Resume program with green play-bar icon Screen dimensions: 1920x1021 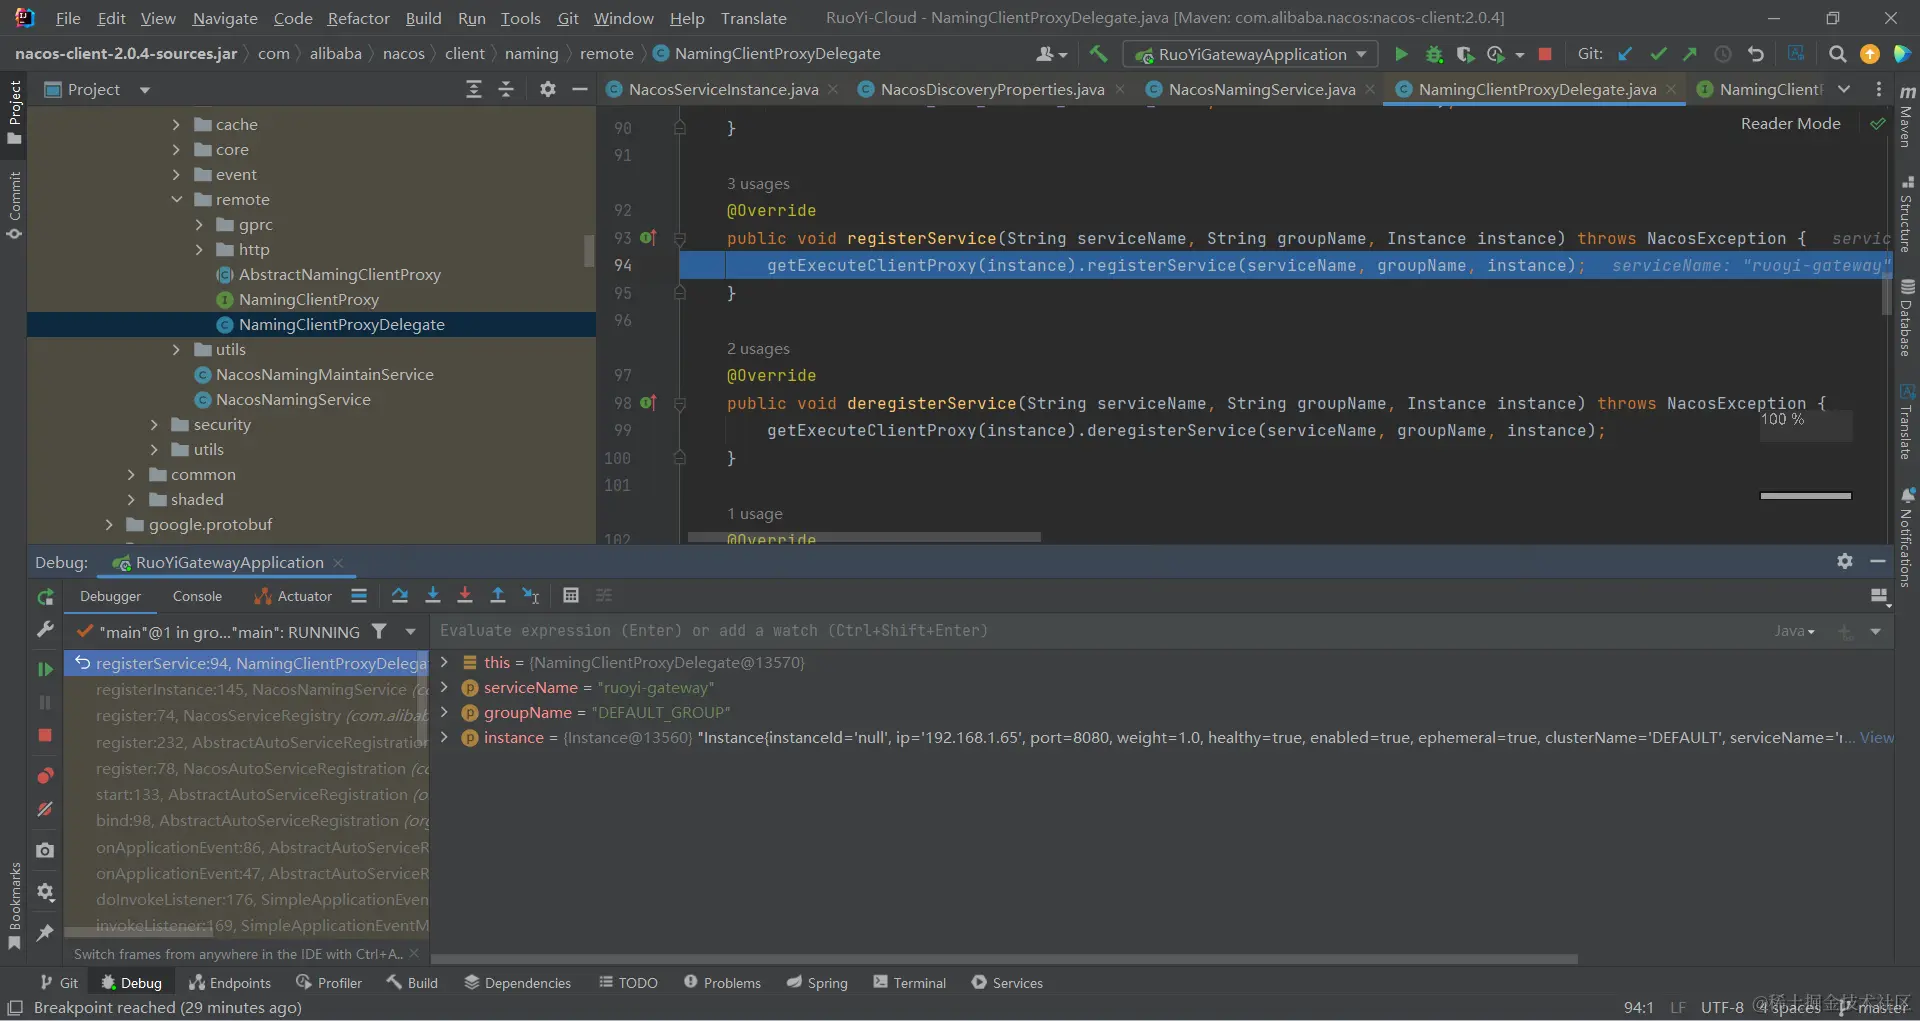coord(45,669)
